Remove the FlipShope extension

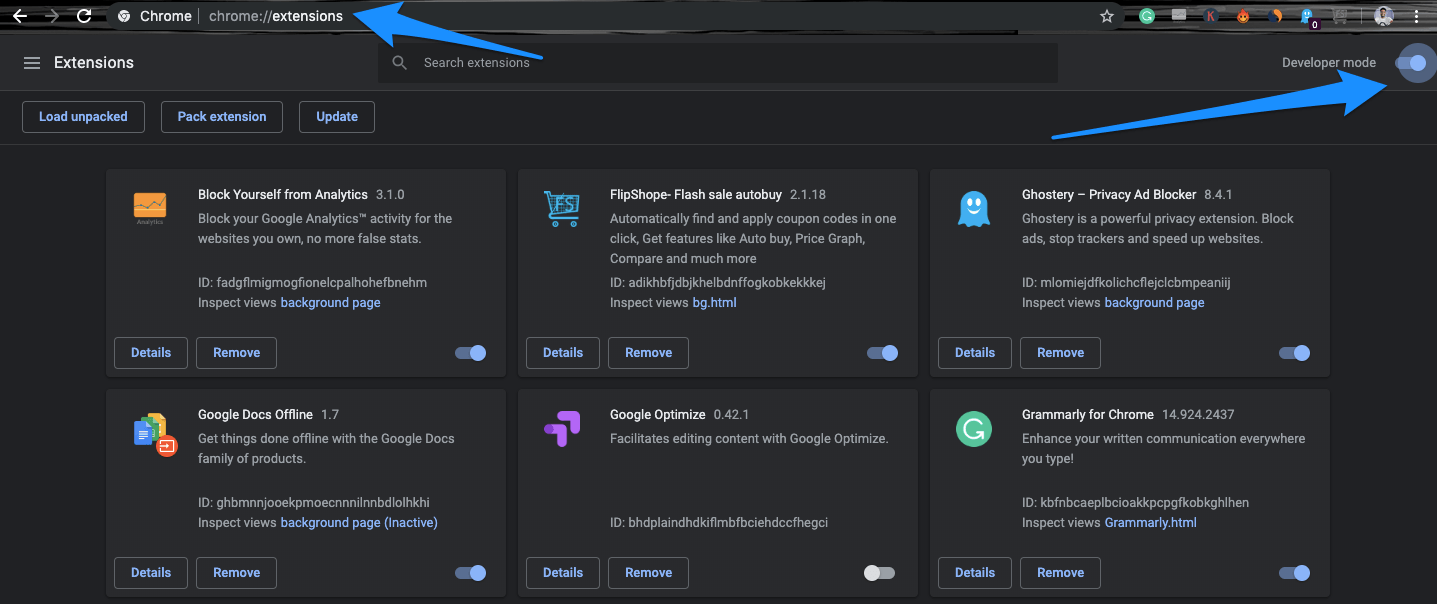click(648, 353)
